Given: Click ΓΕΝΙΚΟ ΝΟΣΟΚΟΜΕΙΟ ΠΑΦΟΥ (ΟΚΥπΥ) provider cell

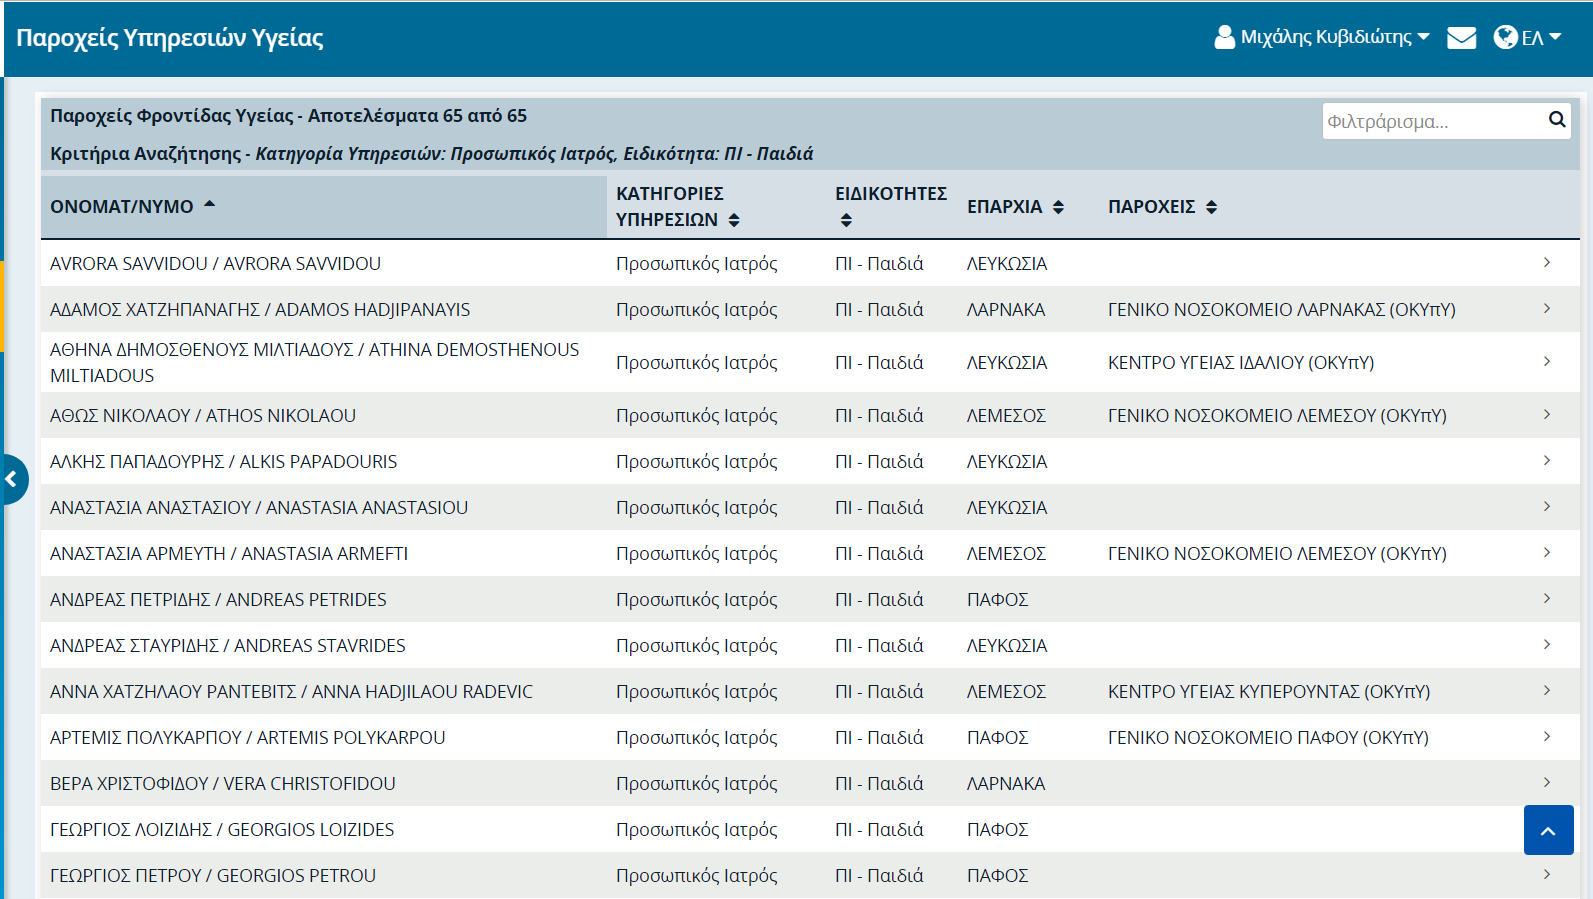Looking at the screenshot, I should 1268,738.
